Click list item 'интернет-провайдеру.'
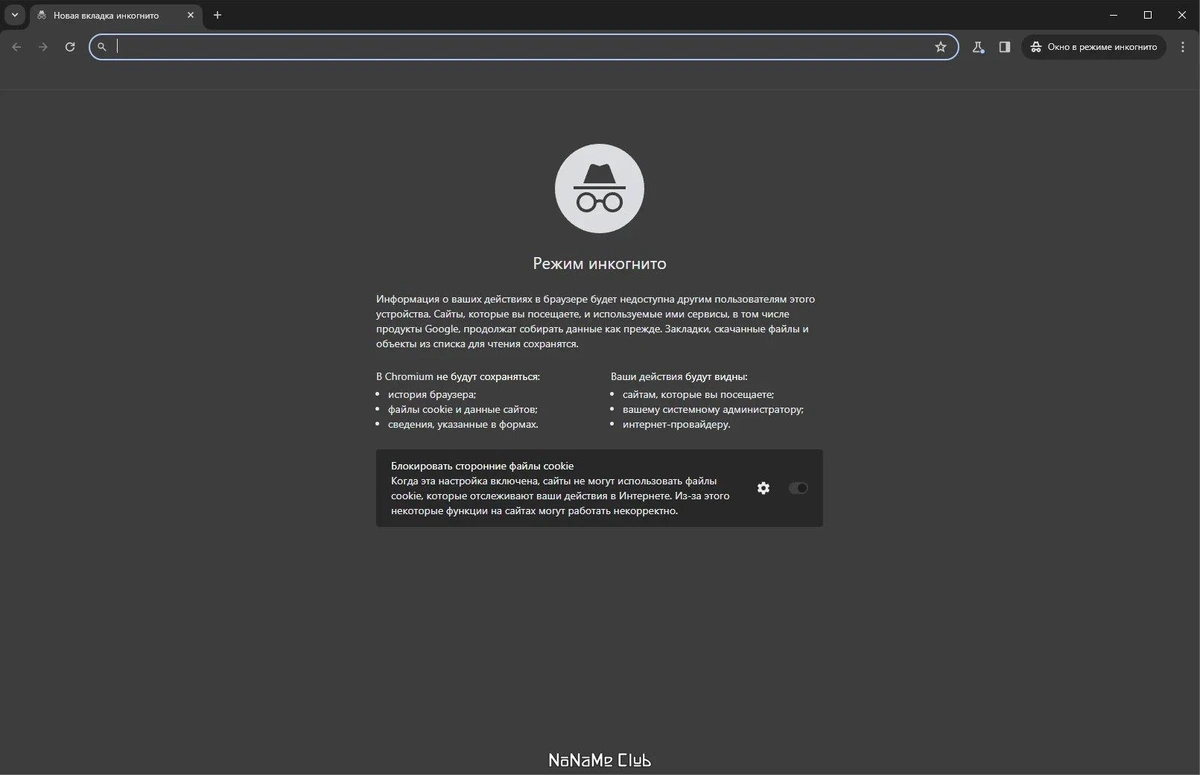This screenshot has height=775, width=1200. (x=676, y=424)
